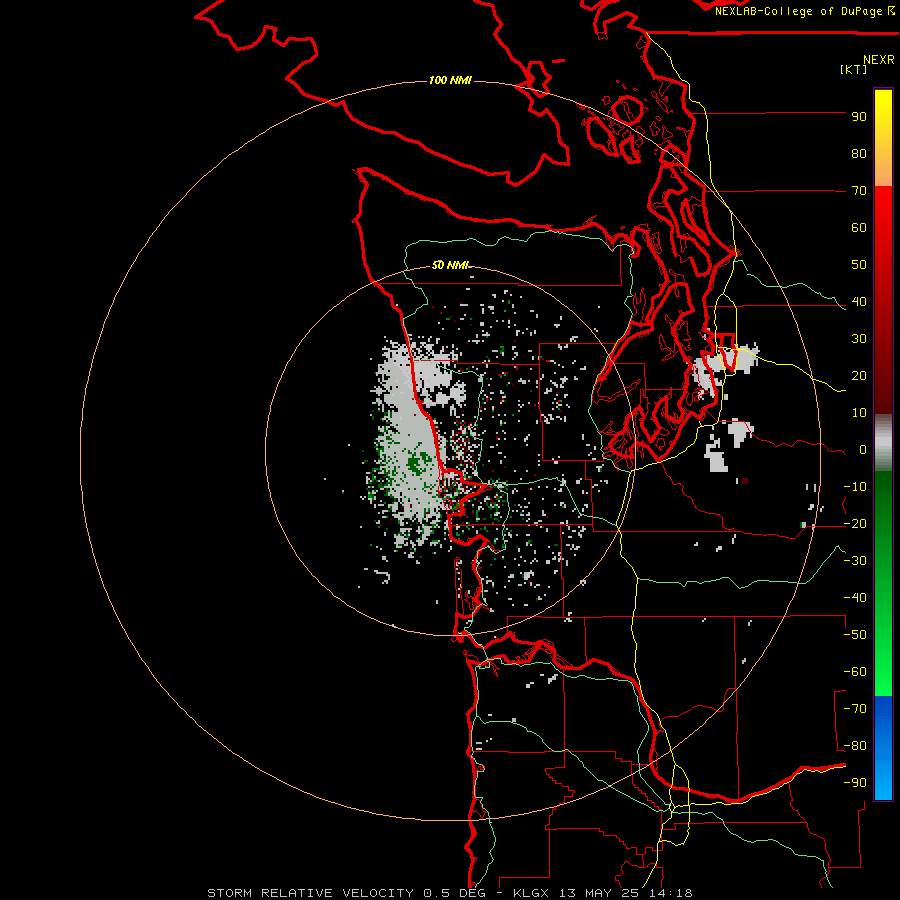Select the 10 value on the velocity scale
The height and width of the screenshot is (900, 900).
[859, 413]
